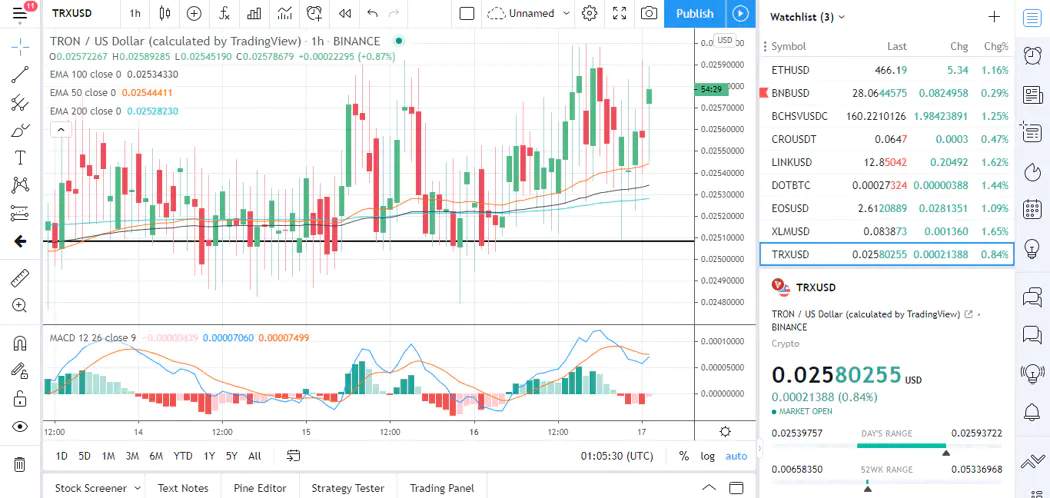1050x498 pixels.
Task: Open the Trading Panel tab
Action: tap(442, 488)
